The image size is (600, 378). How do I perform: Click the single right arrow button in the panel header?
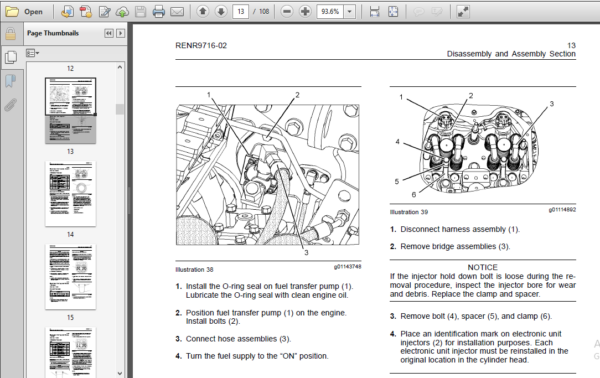(x=120, y=33)
